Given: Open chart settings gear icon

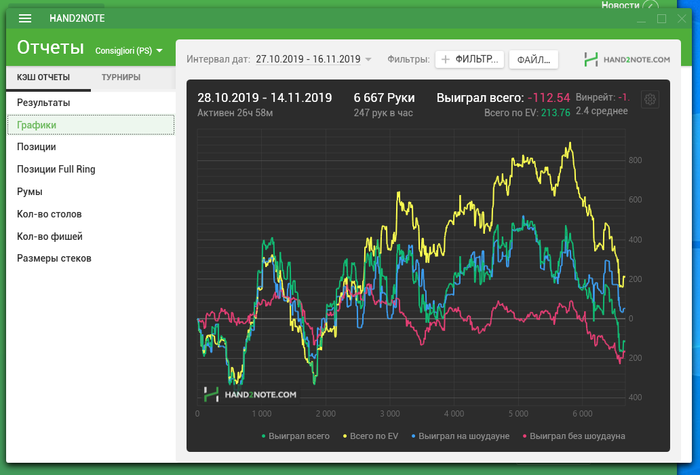Looking at the screenshot, I should (x=650, y=99).
